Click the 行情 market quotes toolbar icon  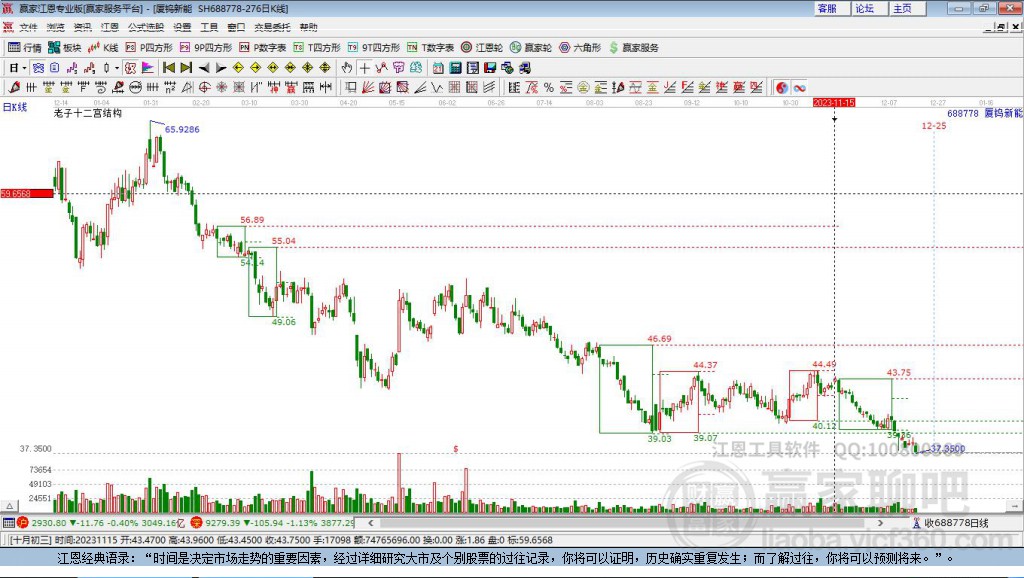point(25,48)
